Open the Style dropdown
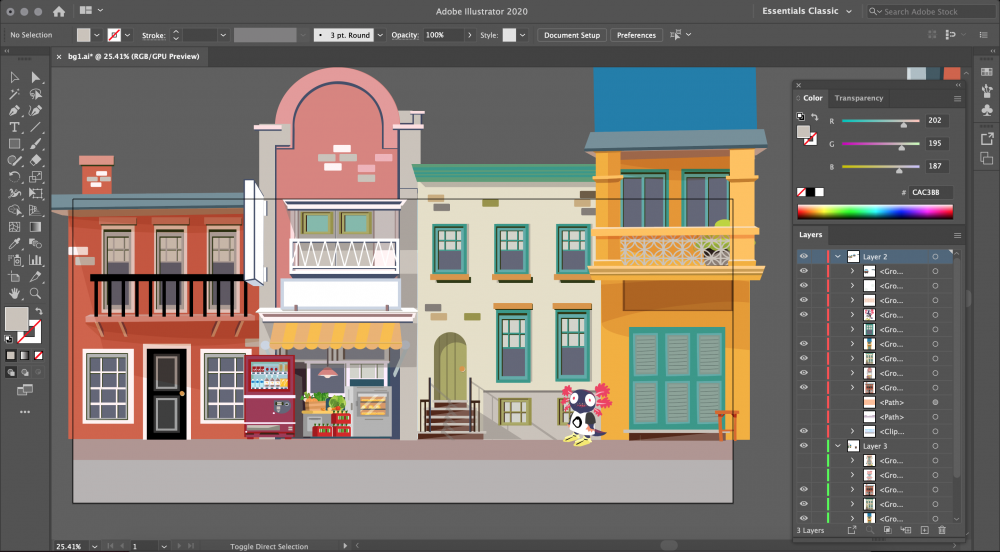 (522, 35)
